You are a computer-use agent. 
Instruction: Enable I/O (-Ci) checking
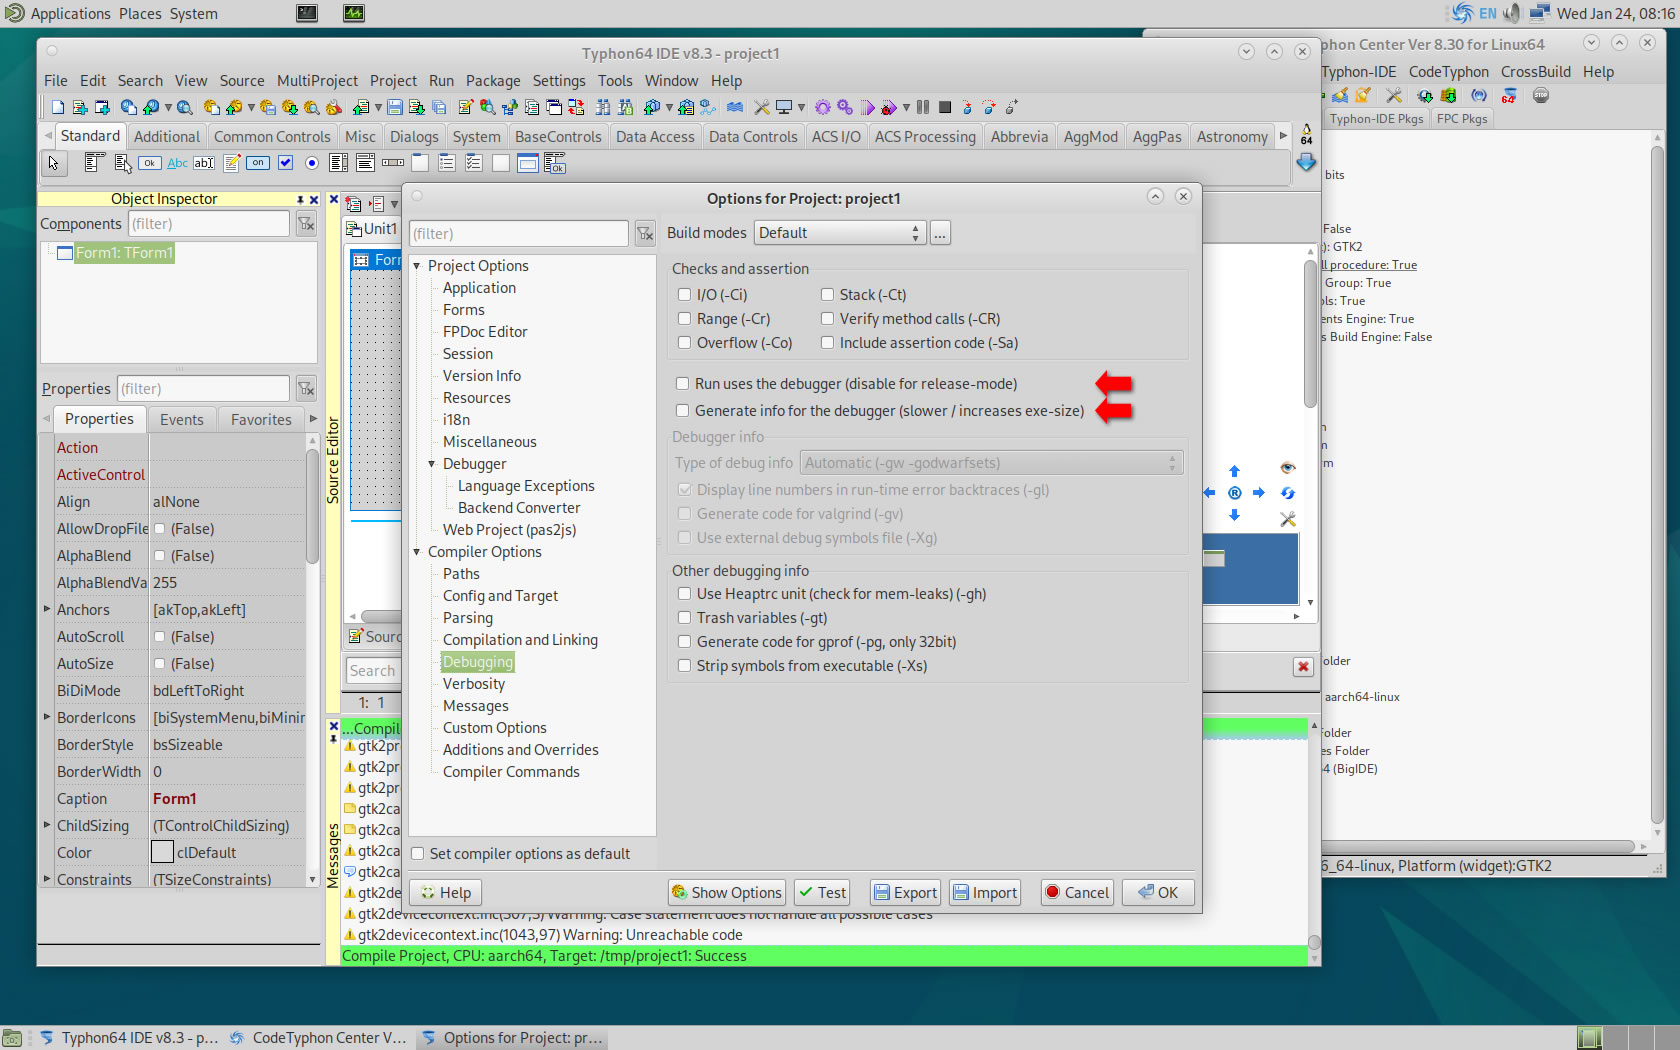(x=685, y=295)
